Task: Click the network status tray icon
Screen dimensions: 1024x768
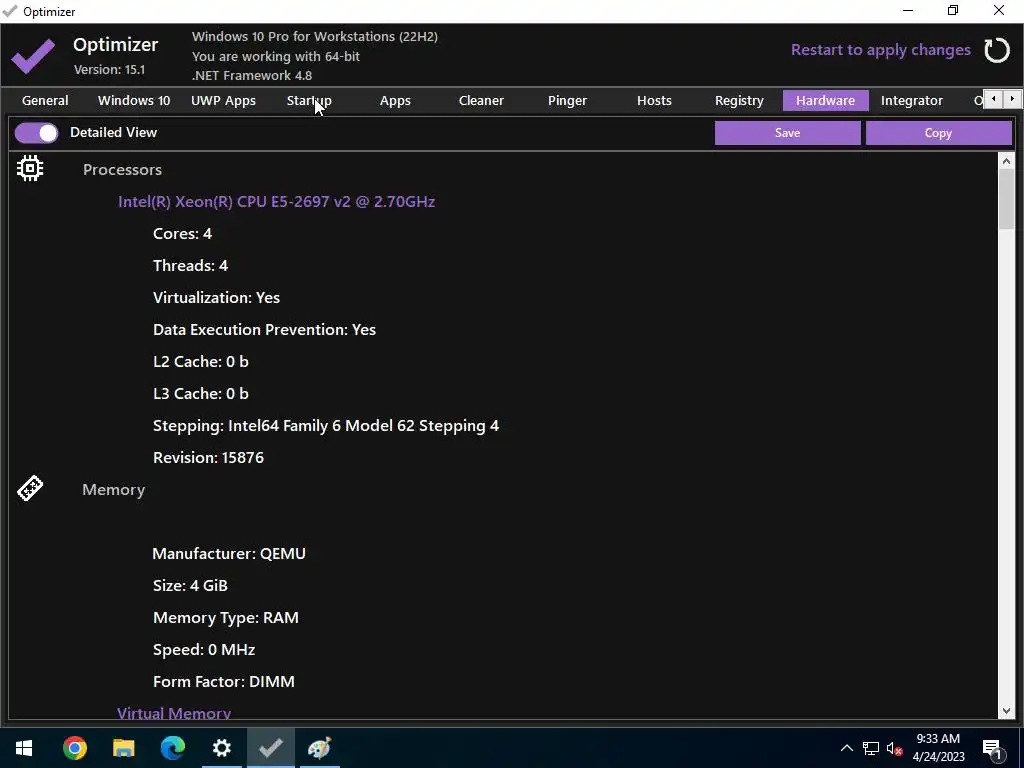Action: tap(871, 748)
